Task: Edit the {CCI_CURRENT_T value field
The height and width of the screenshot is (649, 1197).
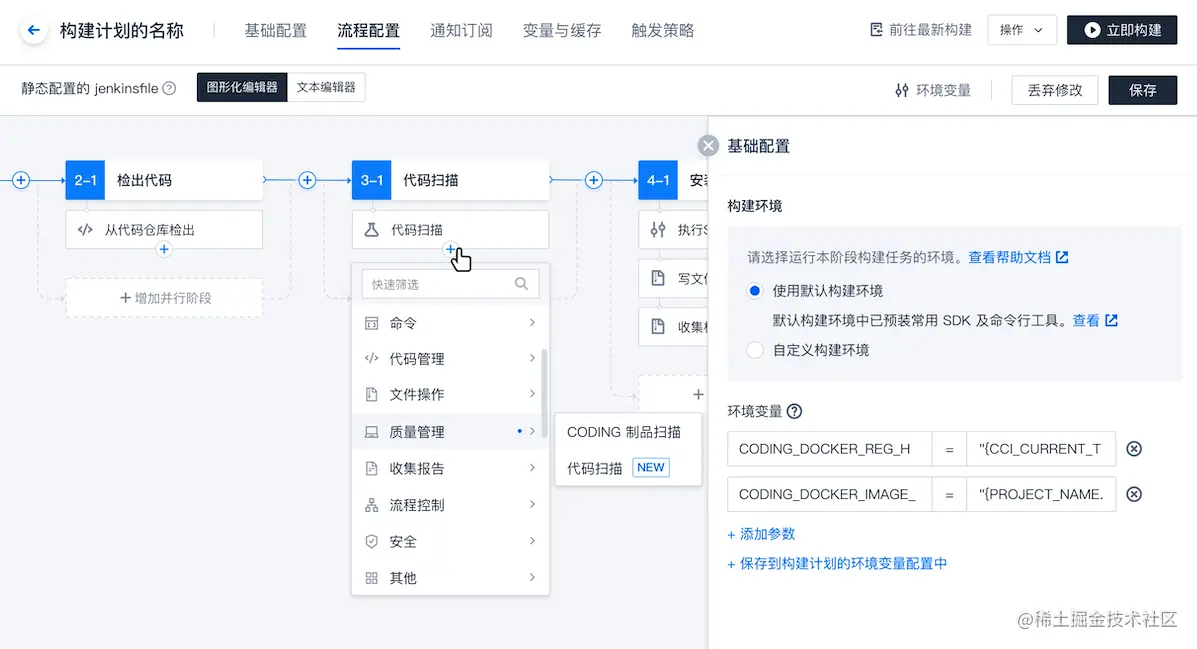Action: tap(1041, 449)
